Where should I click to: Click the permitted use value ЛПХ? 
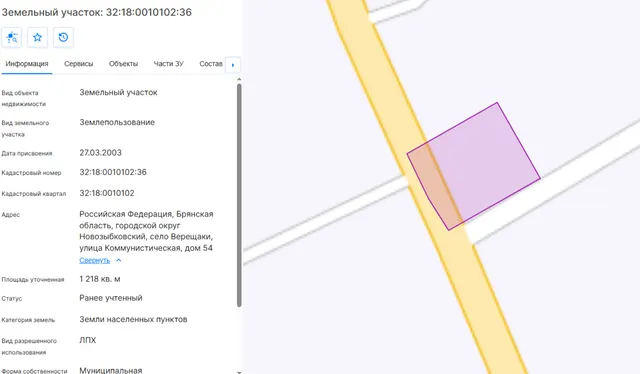point(88,340)
